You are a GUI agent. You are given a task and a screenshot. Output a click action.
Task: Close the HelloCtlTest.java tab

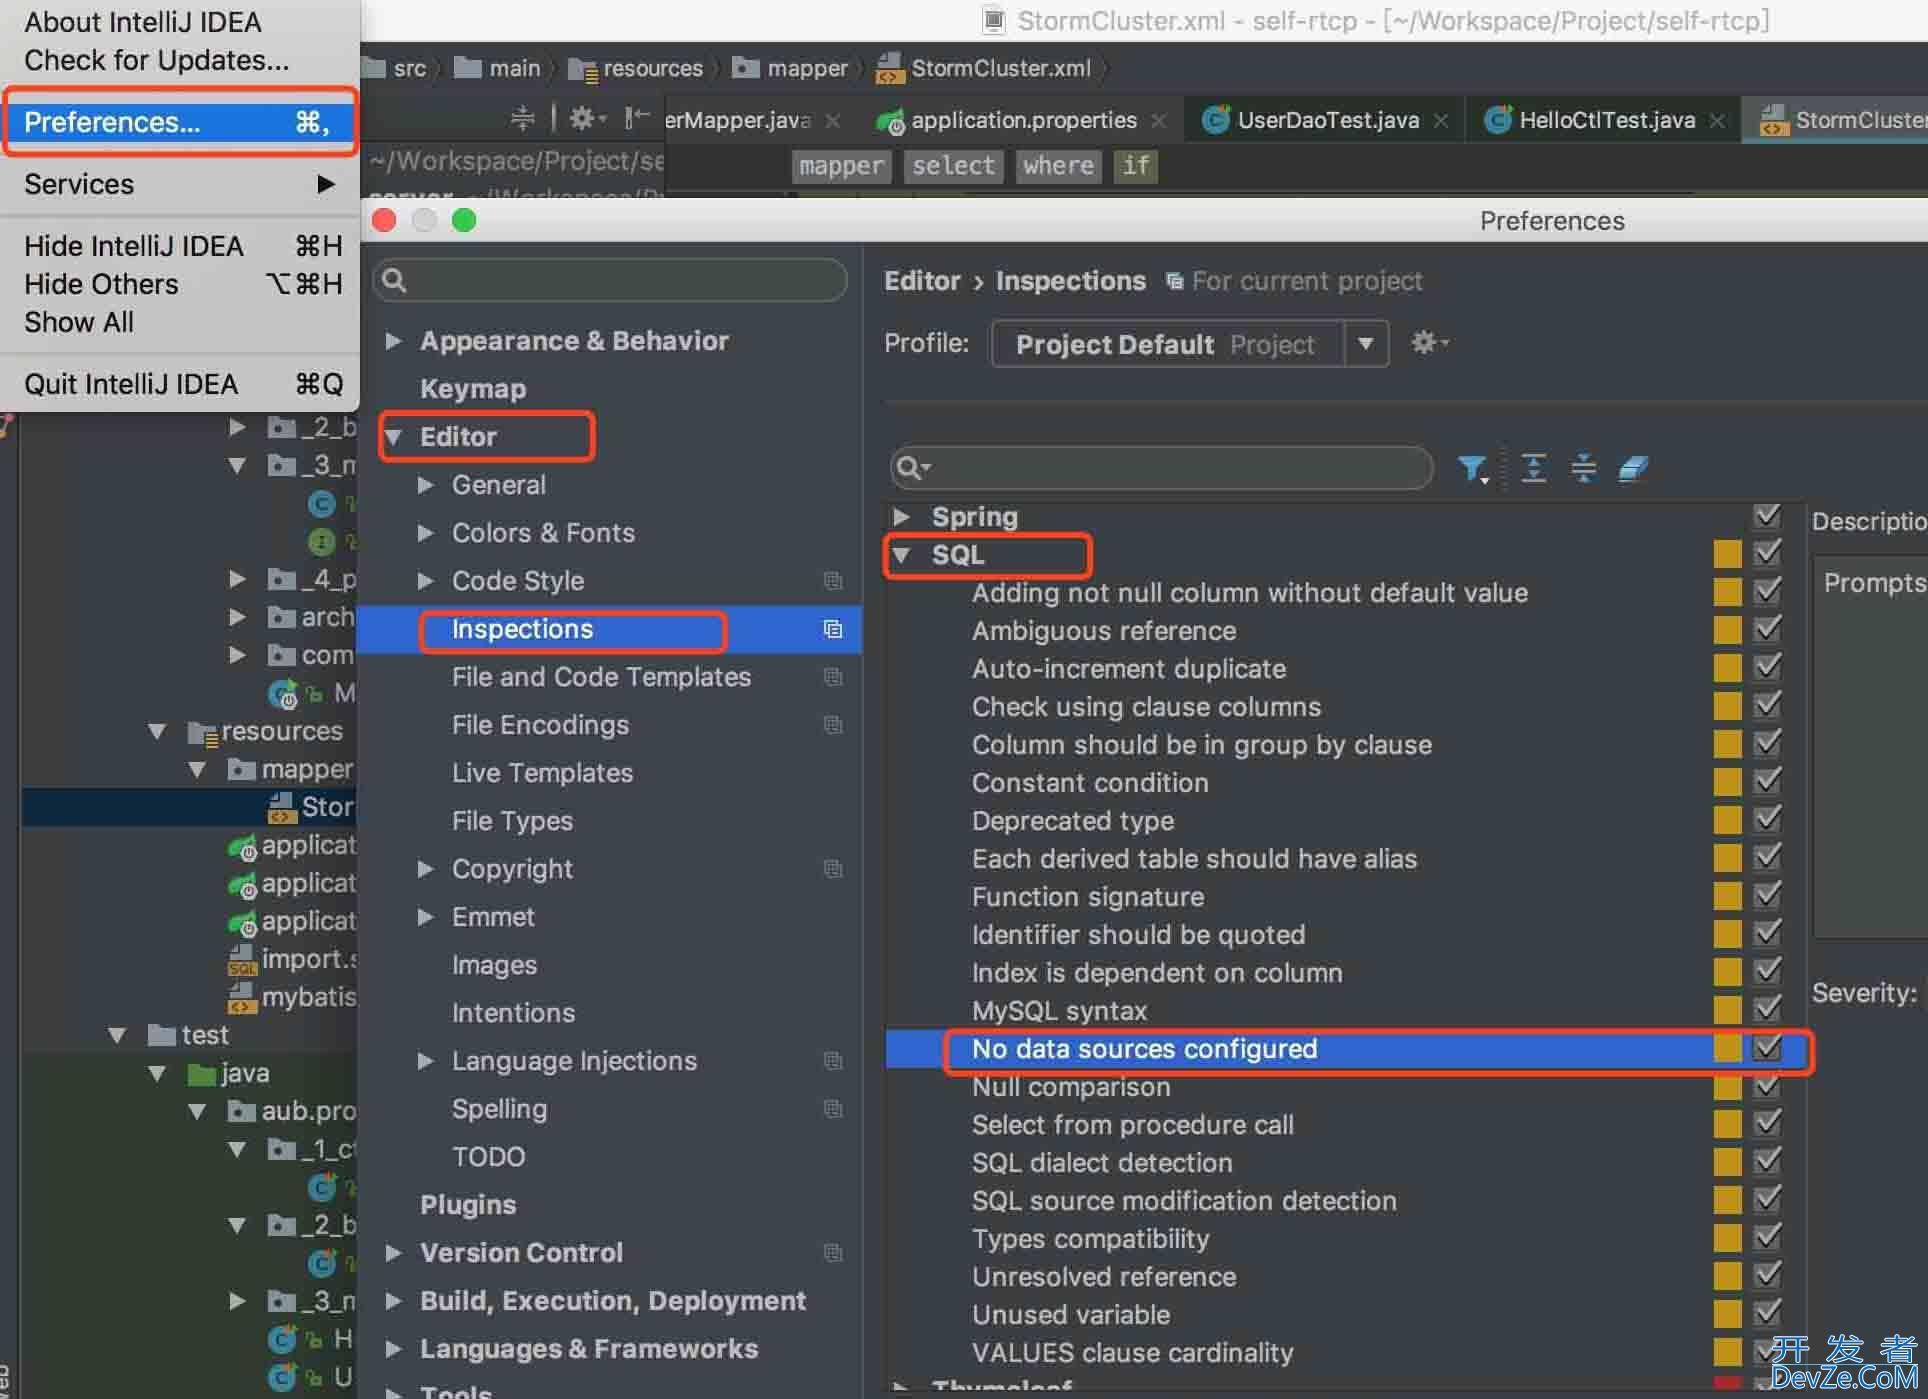[1717, 121]
